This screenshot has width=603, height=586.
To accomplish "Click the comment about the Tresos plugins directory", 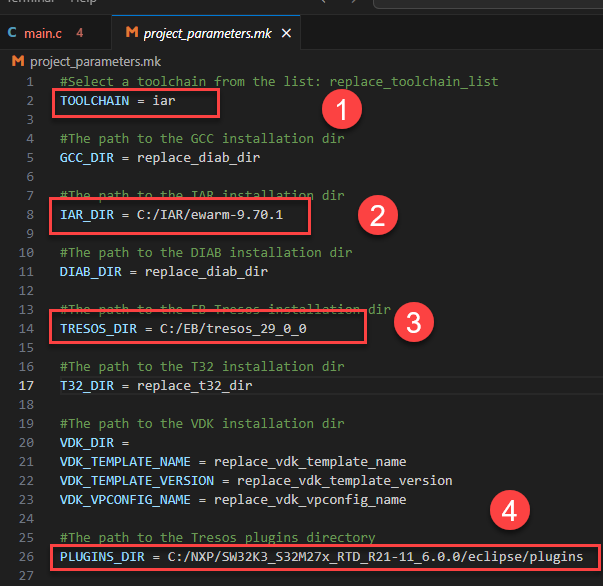I will [218, 538].
